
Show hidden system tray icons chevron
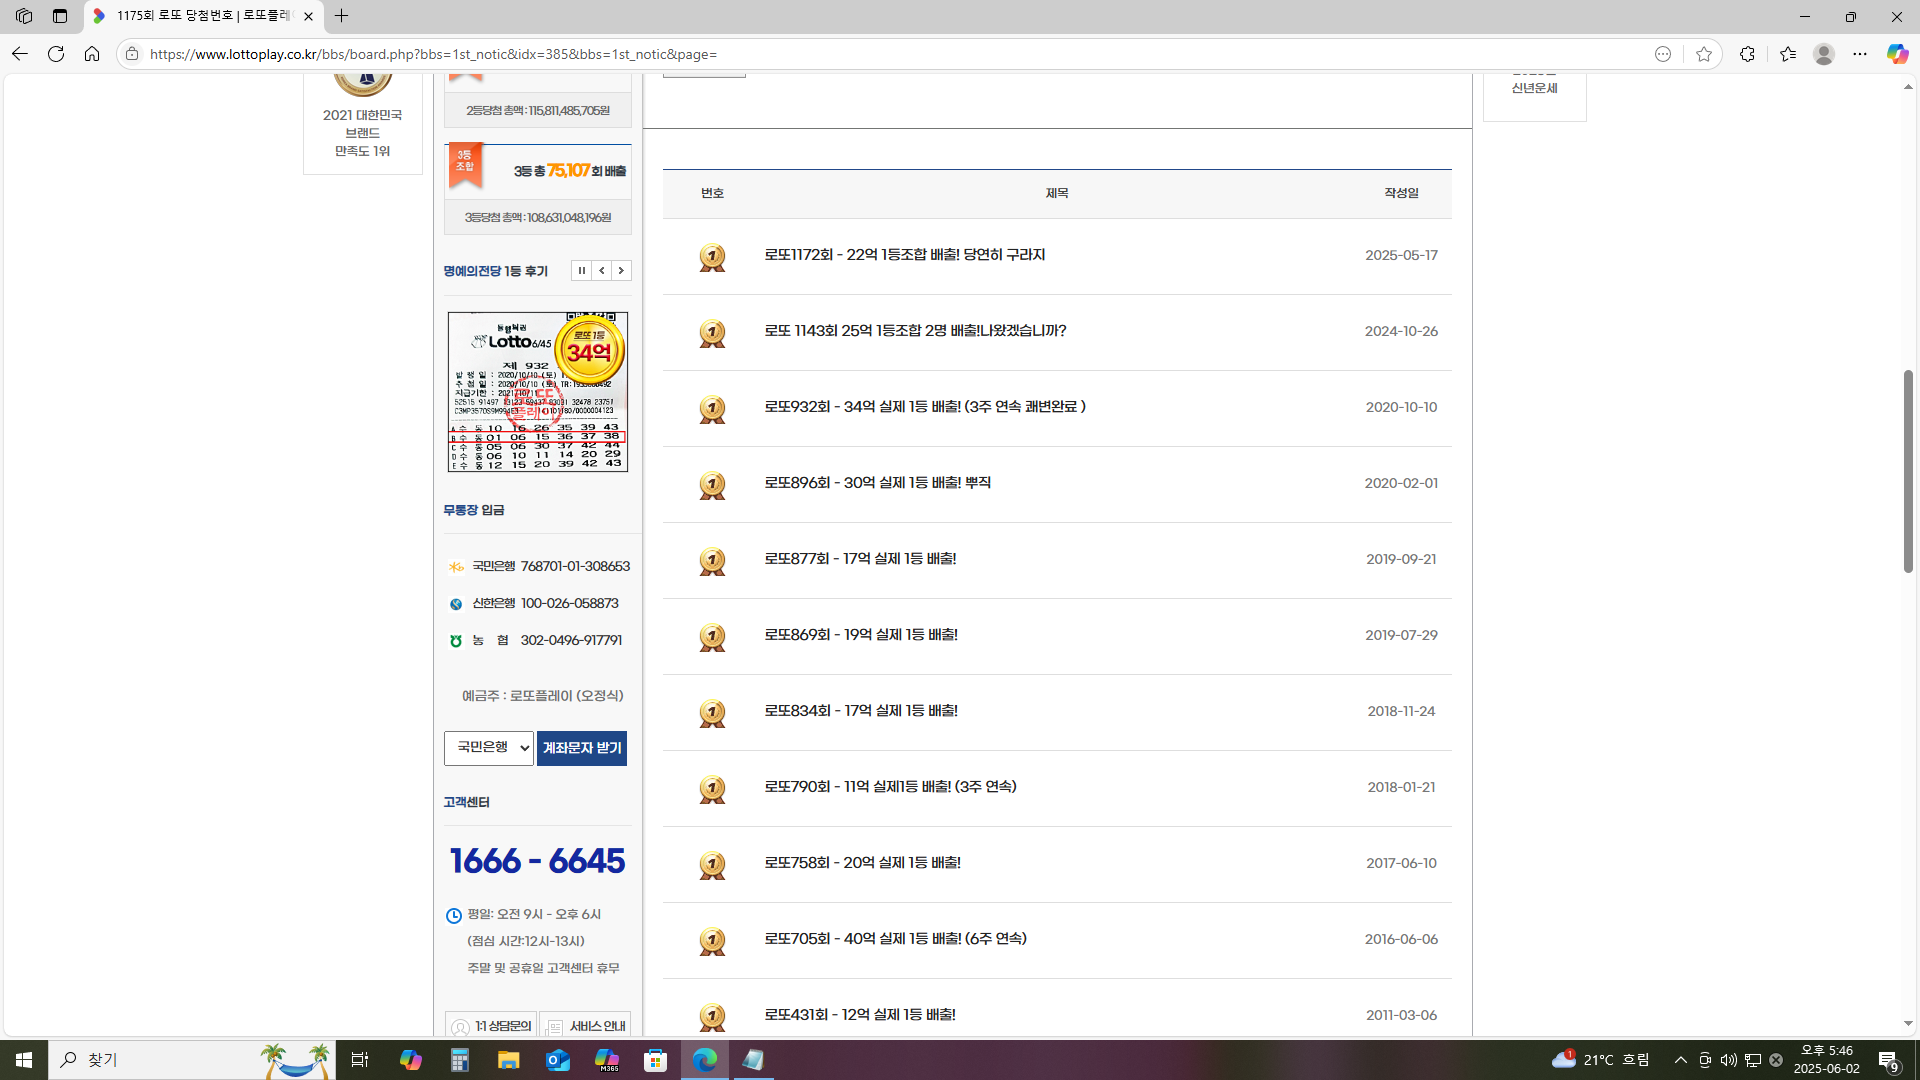[1680, 1060]
